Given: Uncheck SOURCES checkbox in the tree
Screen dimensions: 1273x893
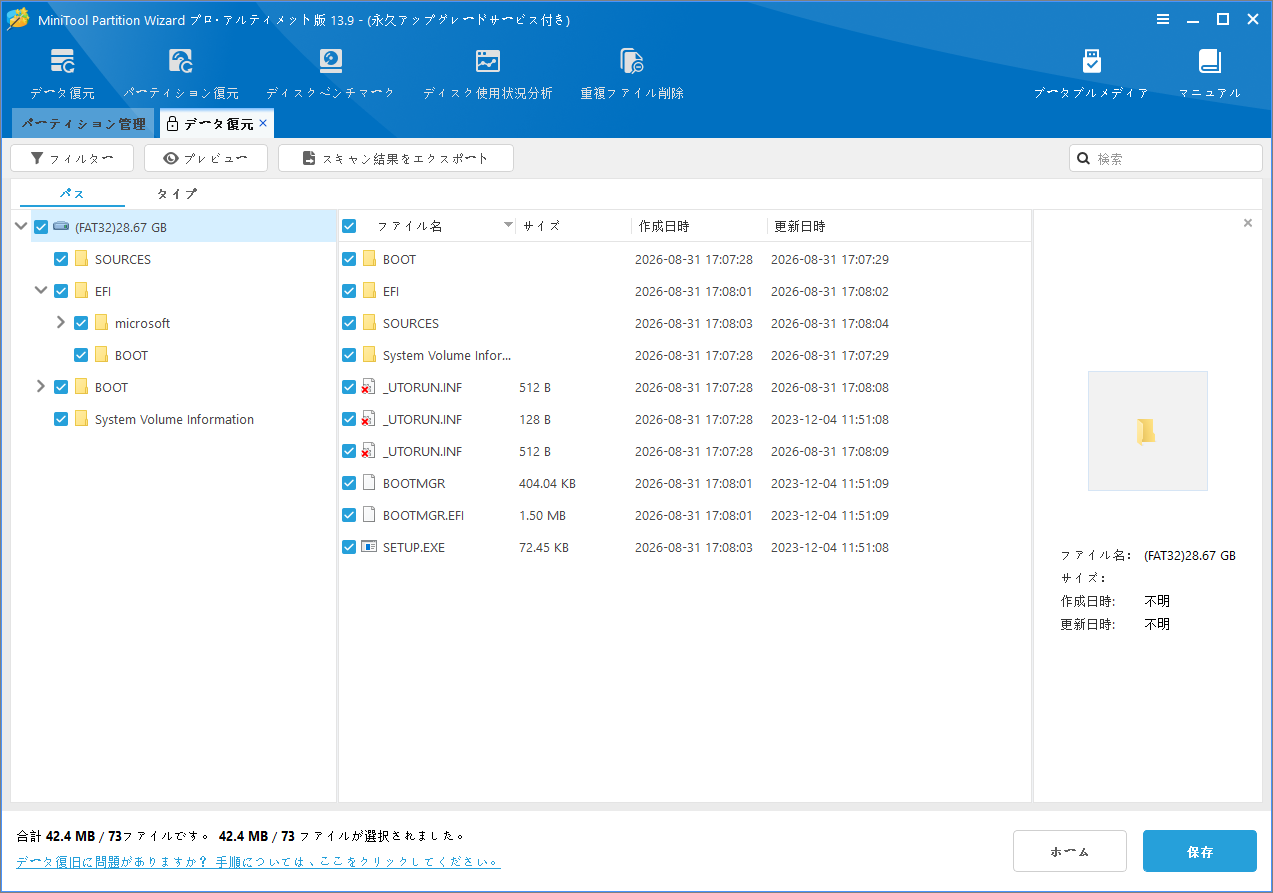Looking at the screenshot, I should click(61, 259).
